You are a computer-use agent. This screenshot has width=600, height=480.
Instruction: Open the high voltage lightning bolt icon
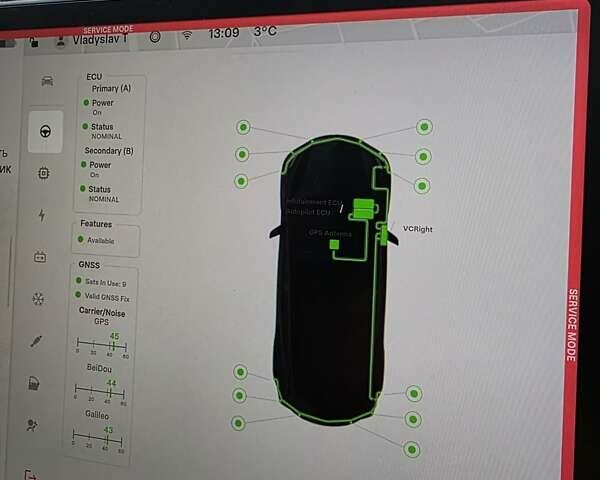click(x=41, y=214)
